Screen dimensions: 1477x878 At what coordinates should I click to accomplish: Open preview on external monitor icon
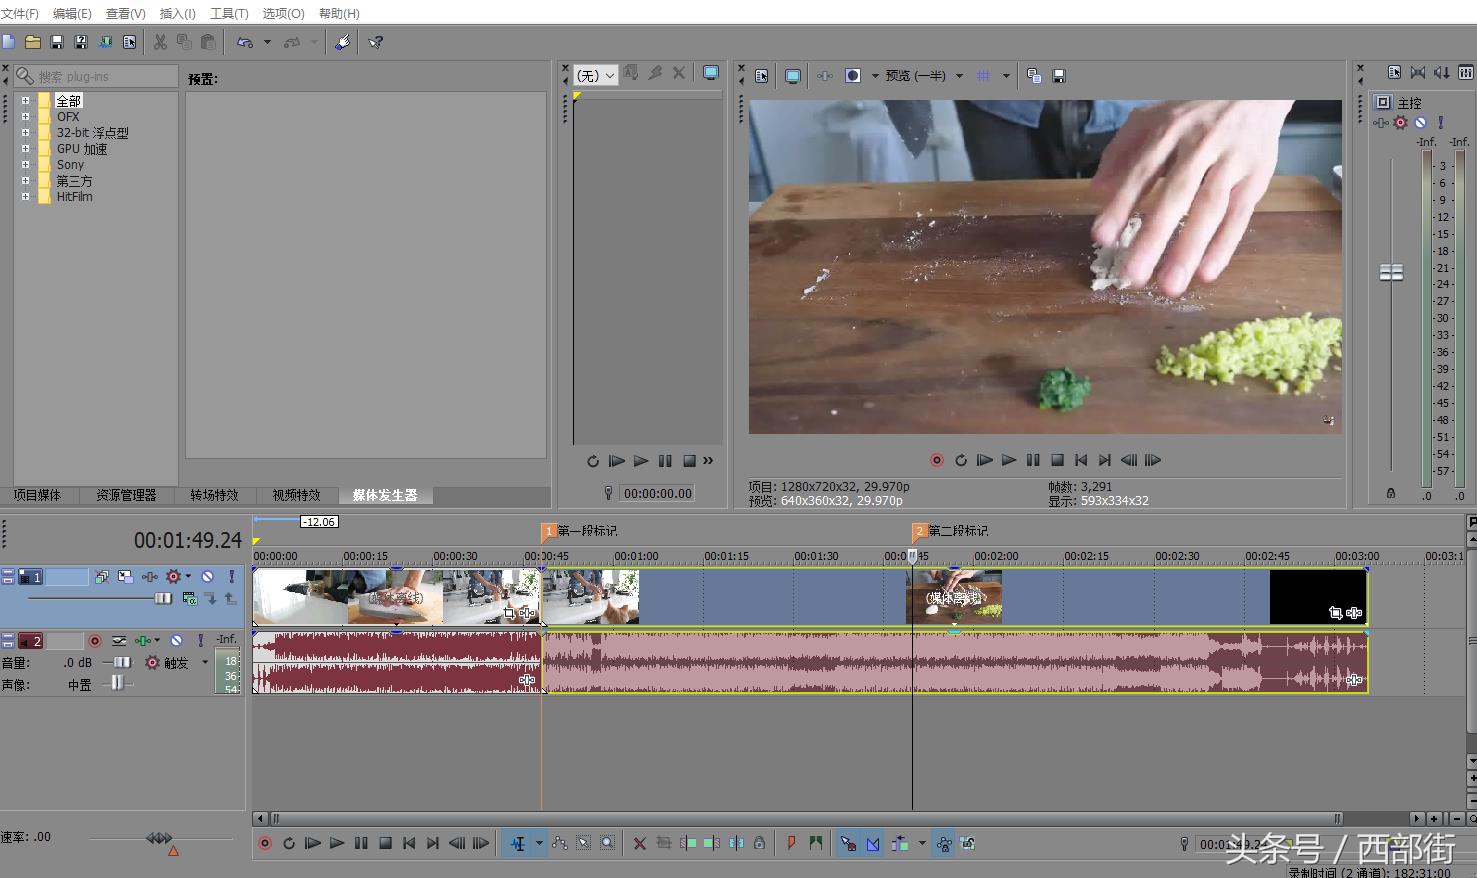point(793,76)
